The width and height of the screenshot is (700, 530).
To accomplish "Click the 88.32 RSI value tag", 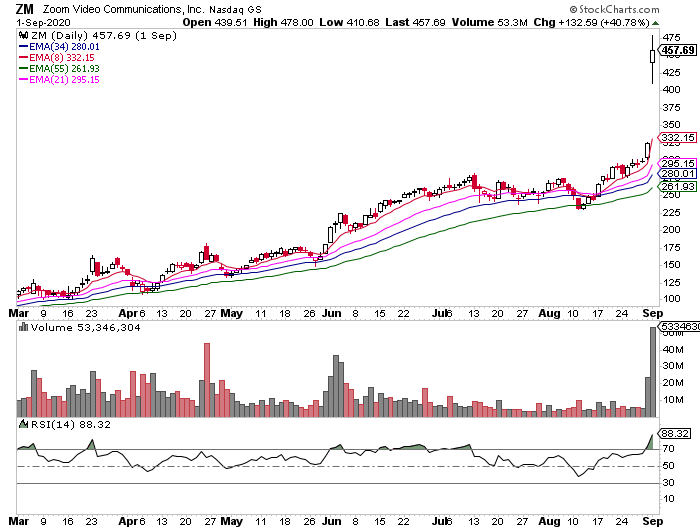I will pyautogui.click(x=675, y=434).
